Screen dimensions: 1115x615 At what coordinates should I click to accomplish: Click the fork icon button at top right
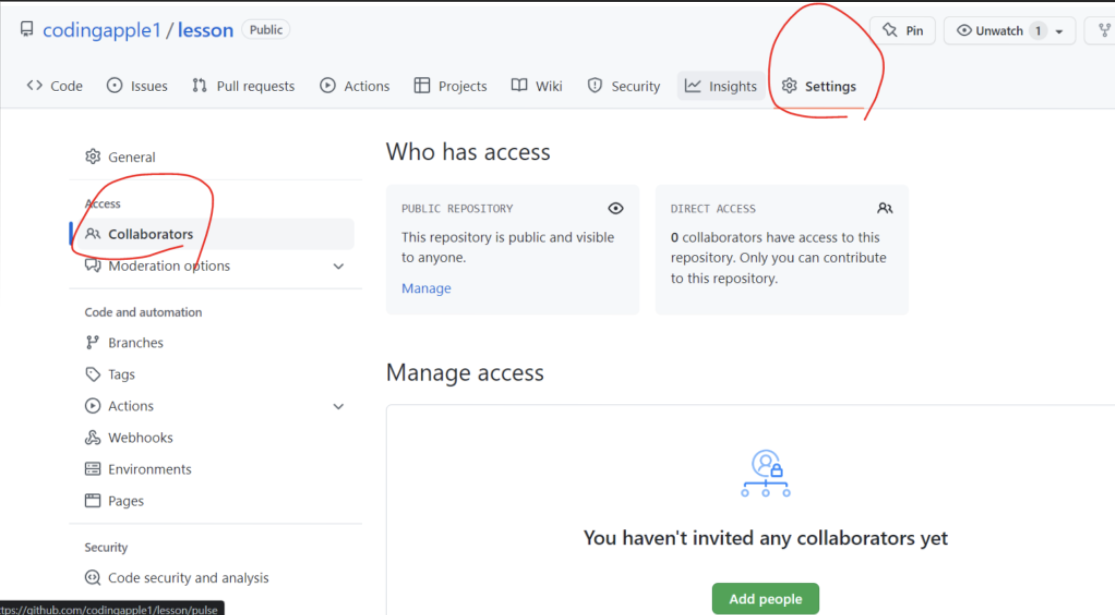(1104, 31)
